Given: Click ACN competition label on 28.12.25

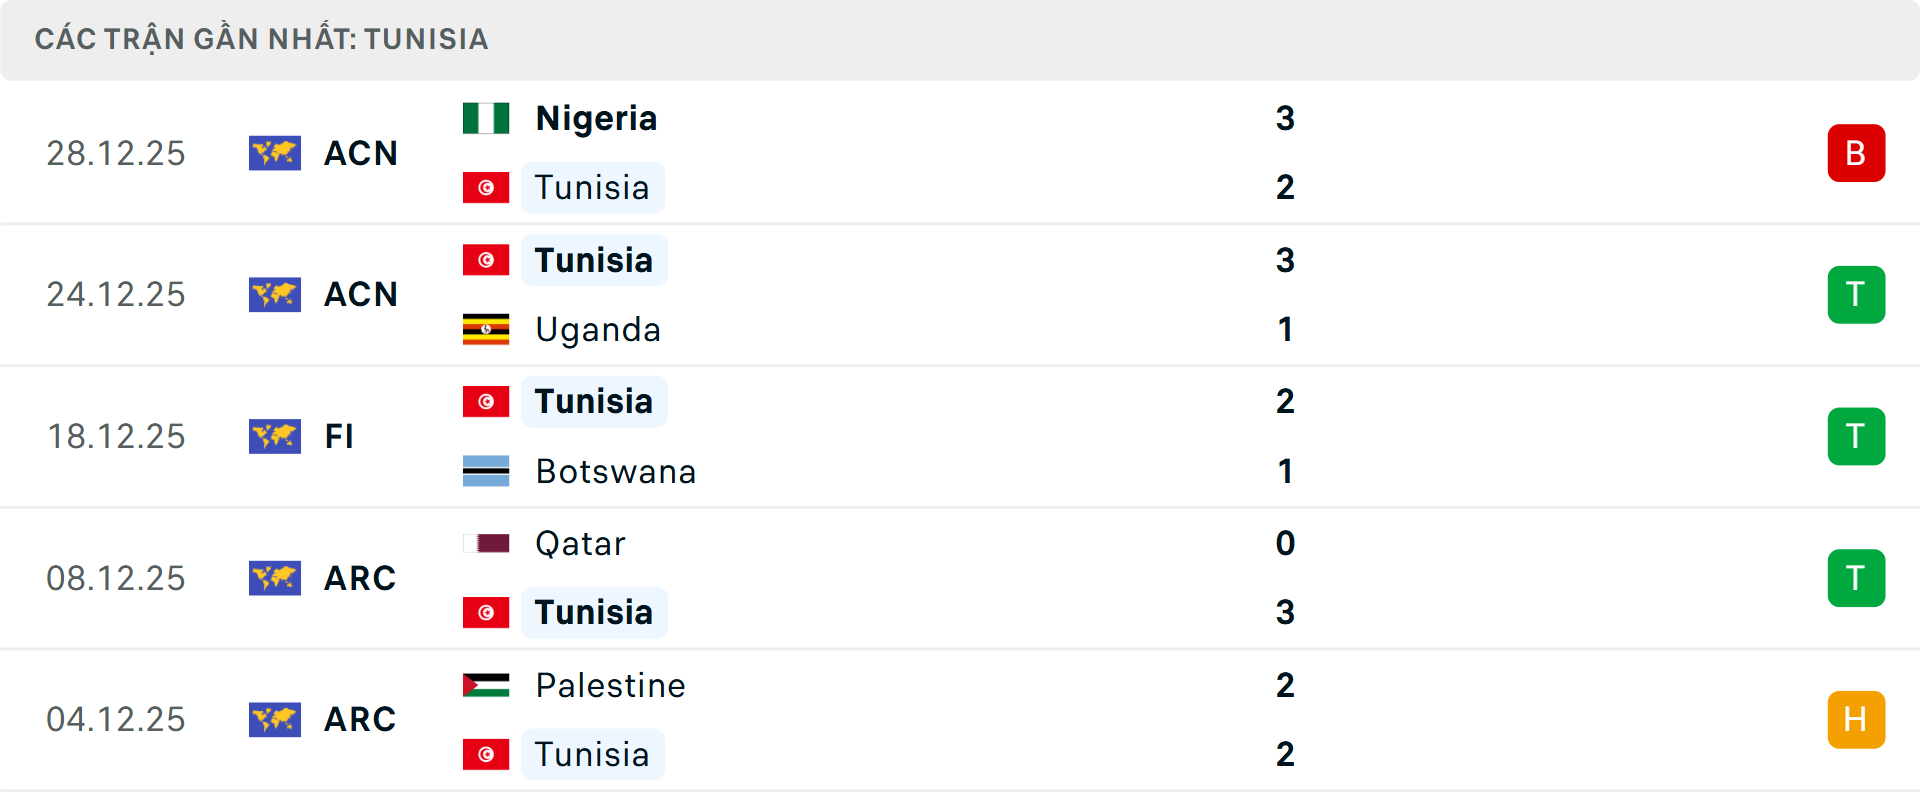Looking at the screenshot, I should point(361,153).
